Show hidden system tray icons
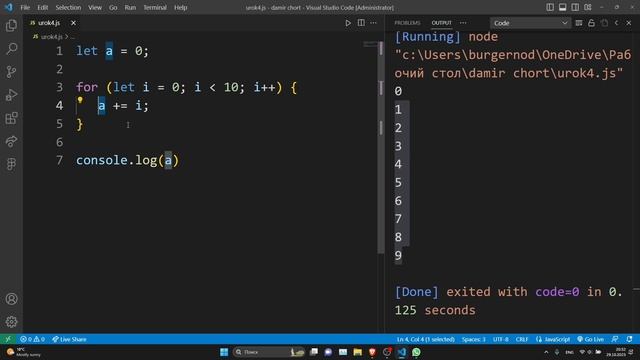 point(546,352)
